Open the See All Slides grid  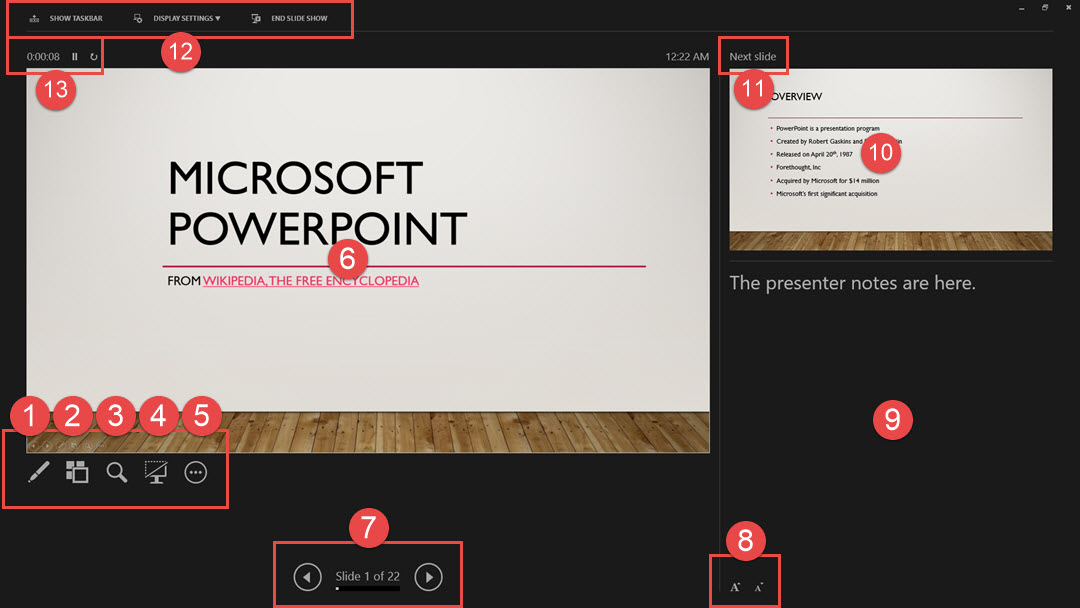click(x=77, y=473)
